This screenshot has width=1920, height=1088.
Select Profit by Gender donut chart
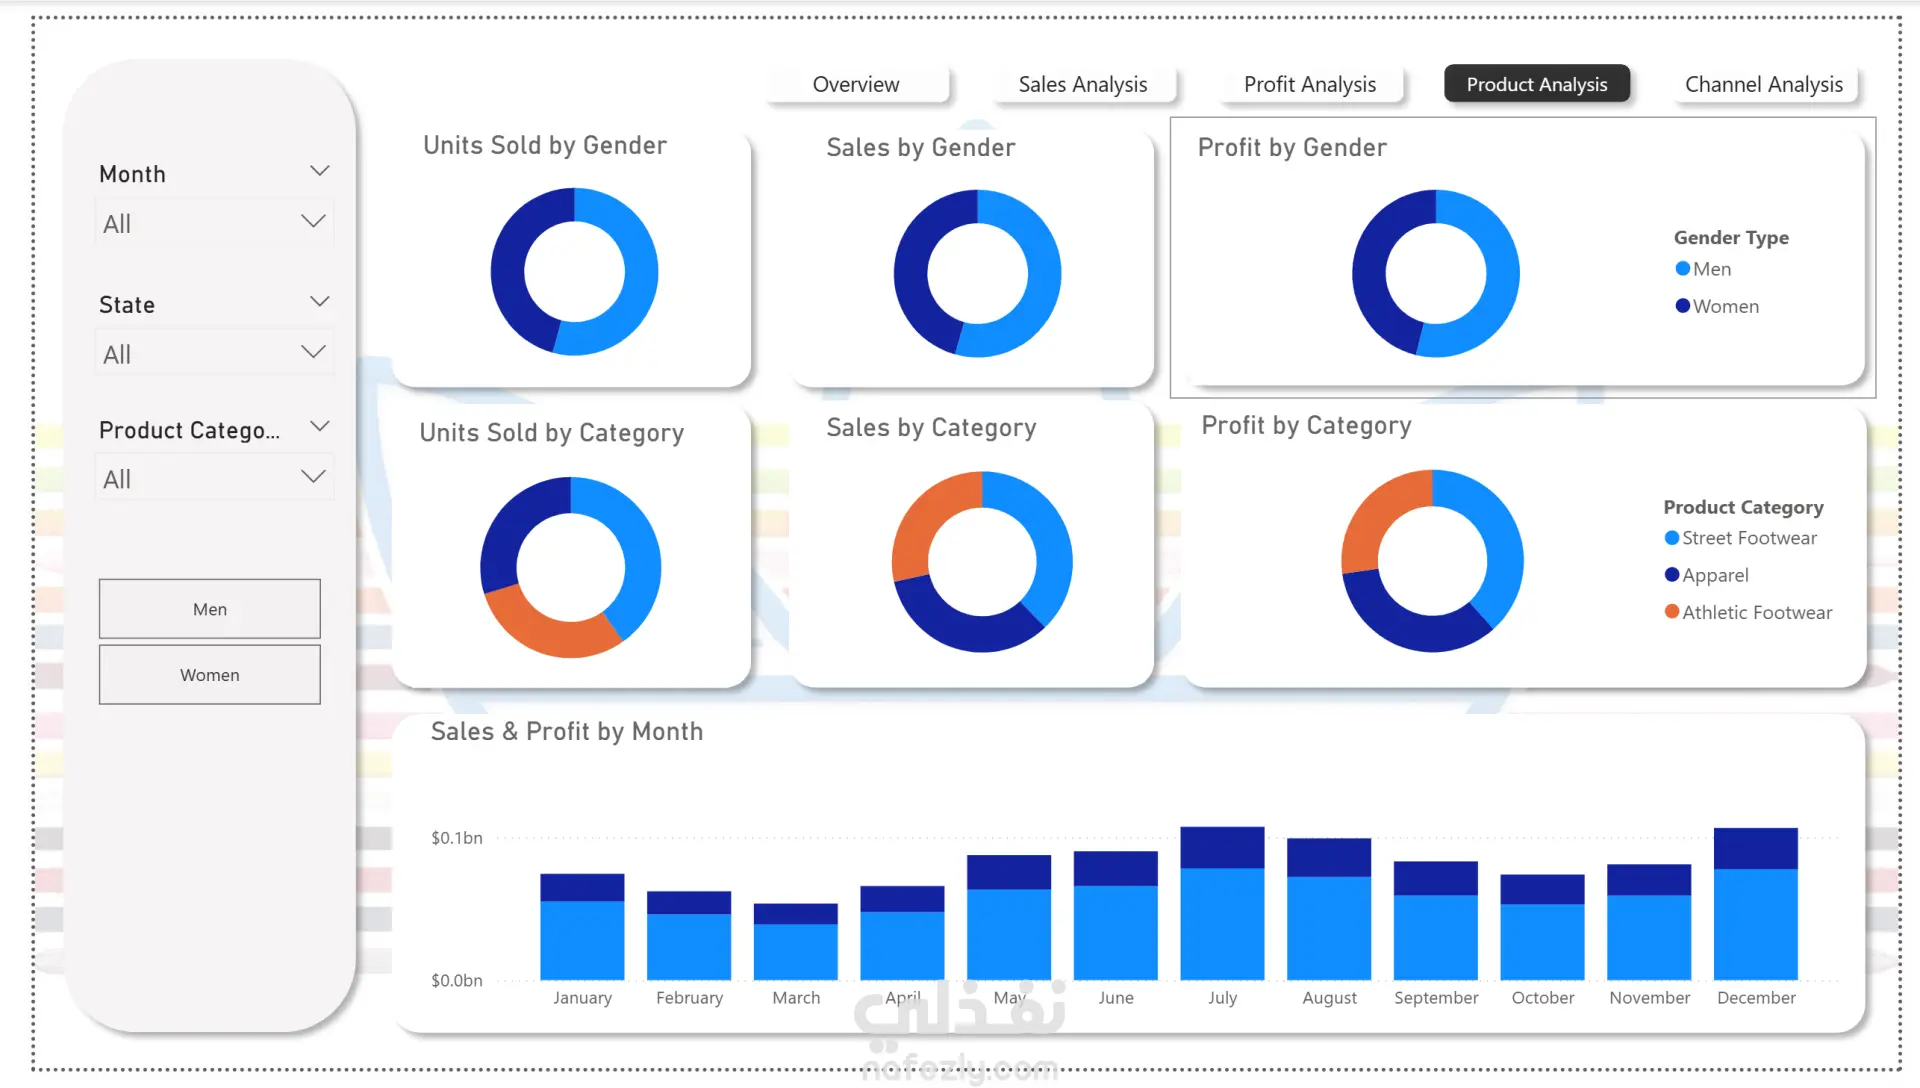pos(1436,273)
